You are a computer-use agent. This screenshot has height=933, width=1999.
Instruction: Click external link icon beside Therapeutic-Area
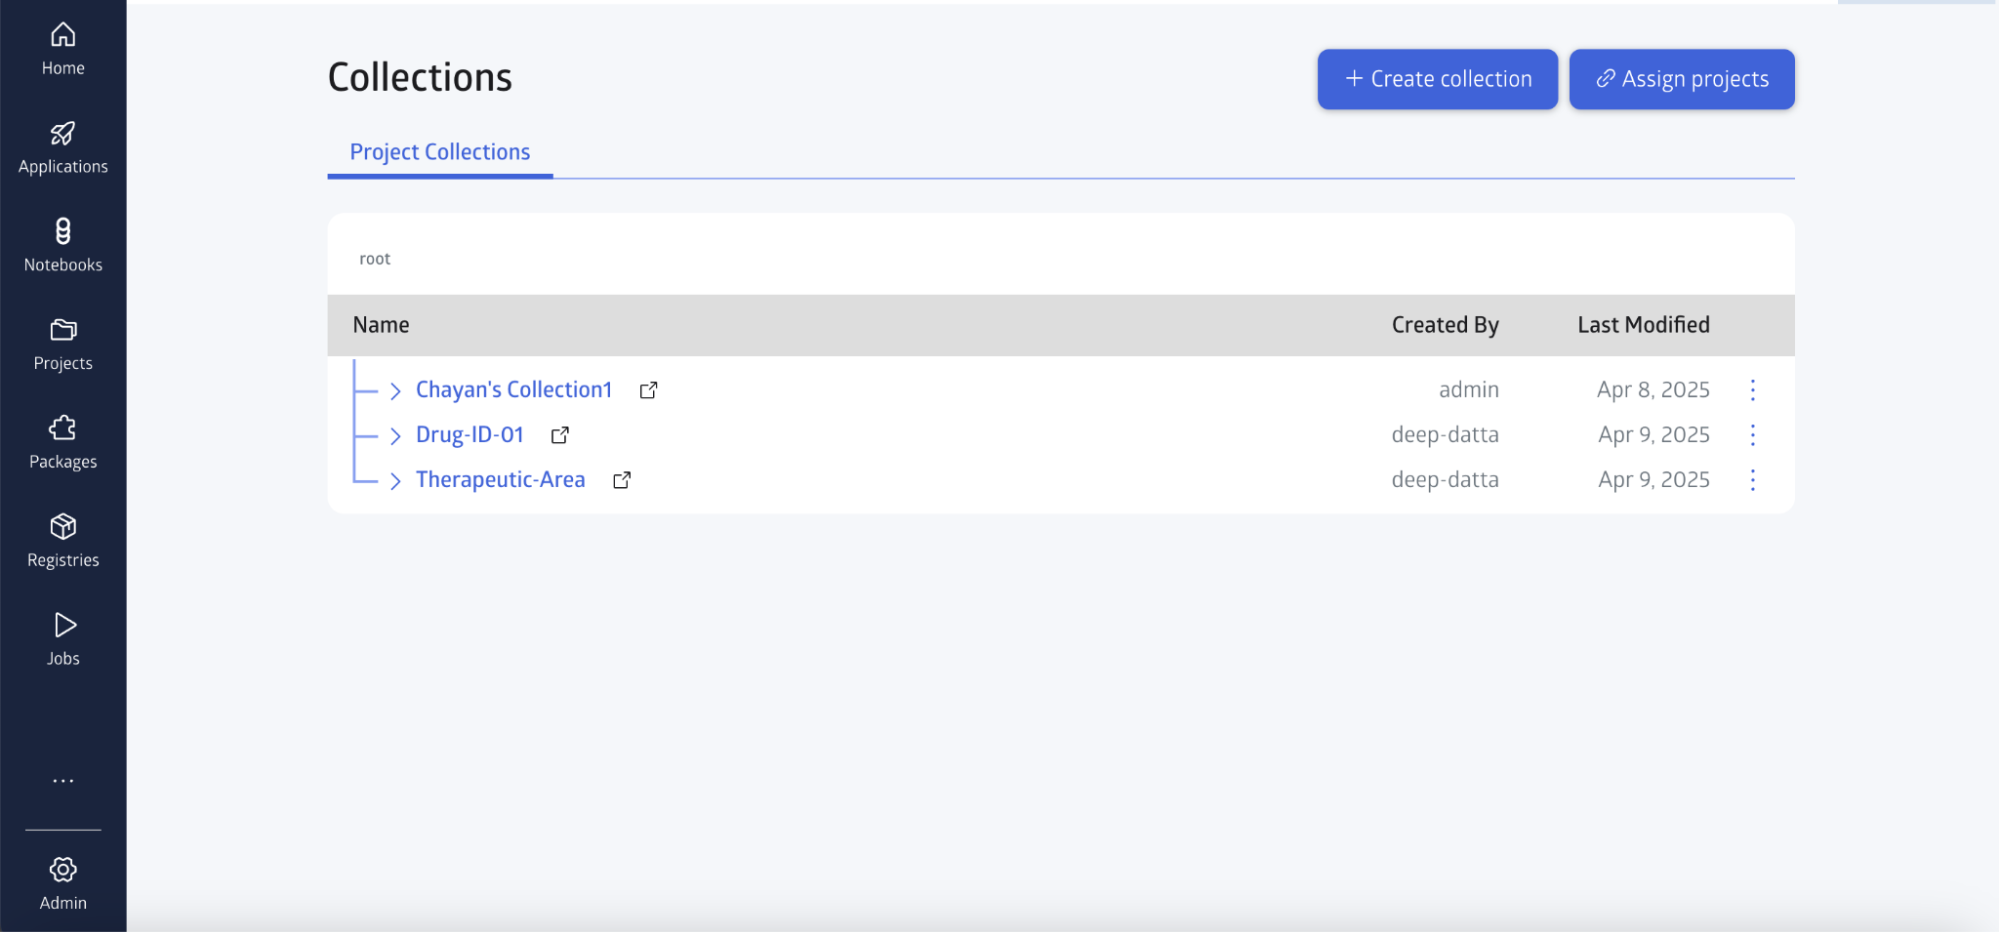(621, 480)
